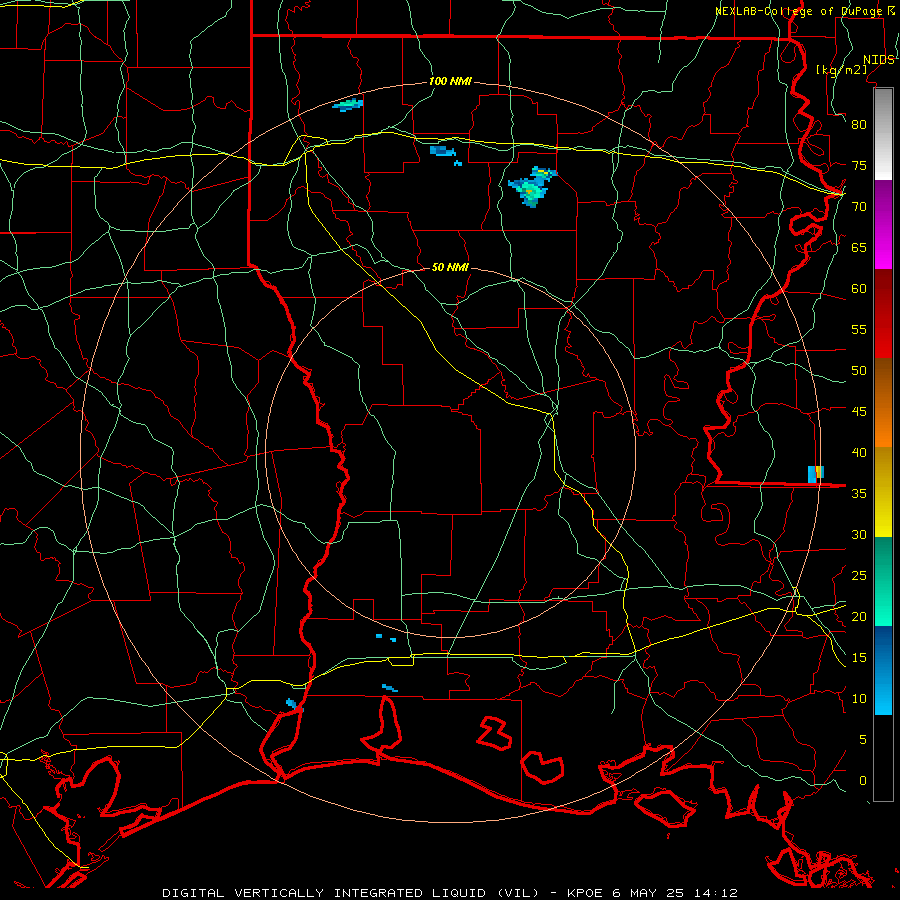900x900 pixels.
Task: Click the "NEXLAB-College of DuPage" credit text
Action: tap(799, 11)
